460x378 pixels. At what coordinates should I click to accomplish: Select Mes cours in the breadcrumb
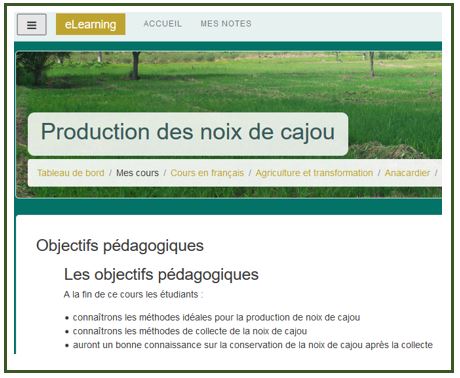[x=137, y=173]
